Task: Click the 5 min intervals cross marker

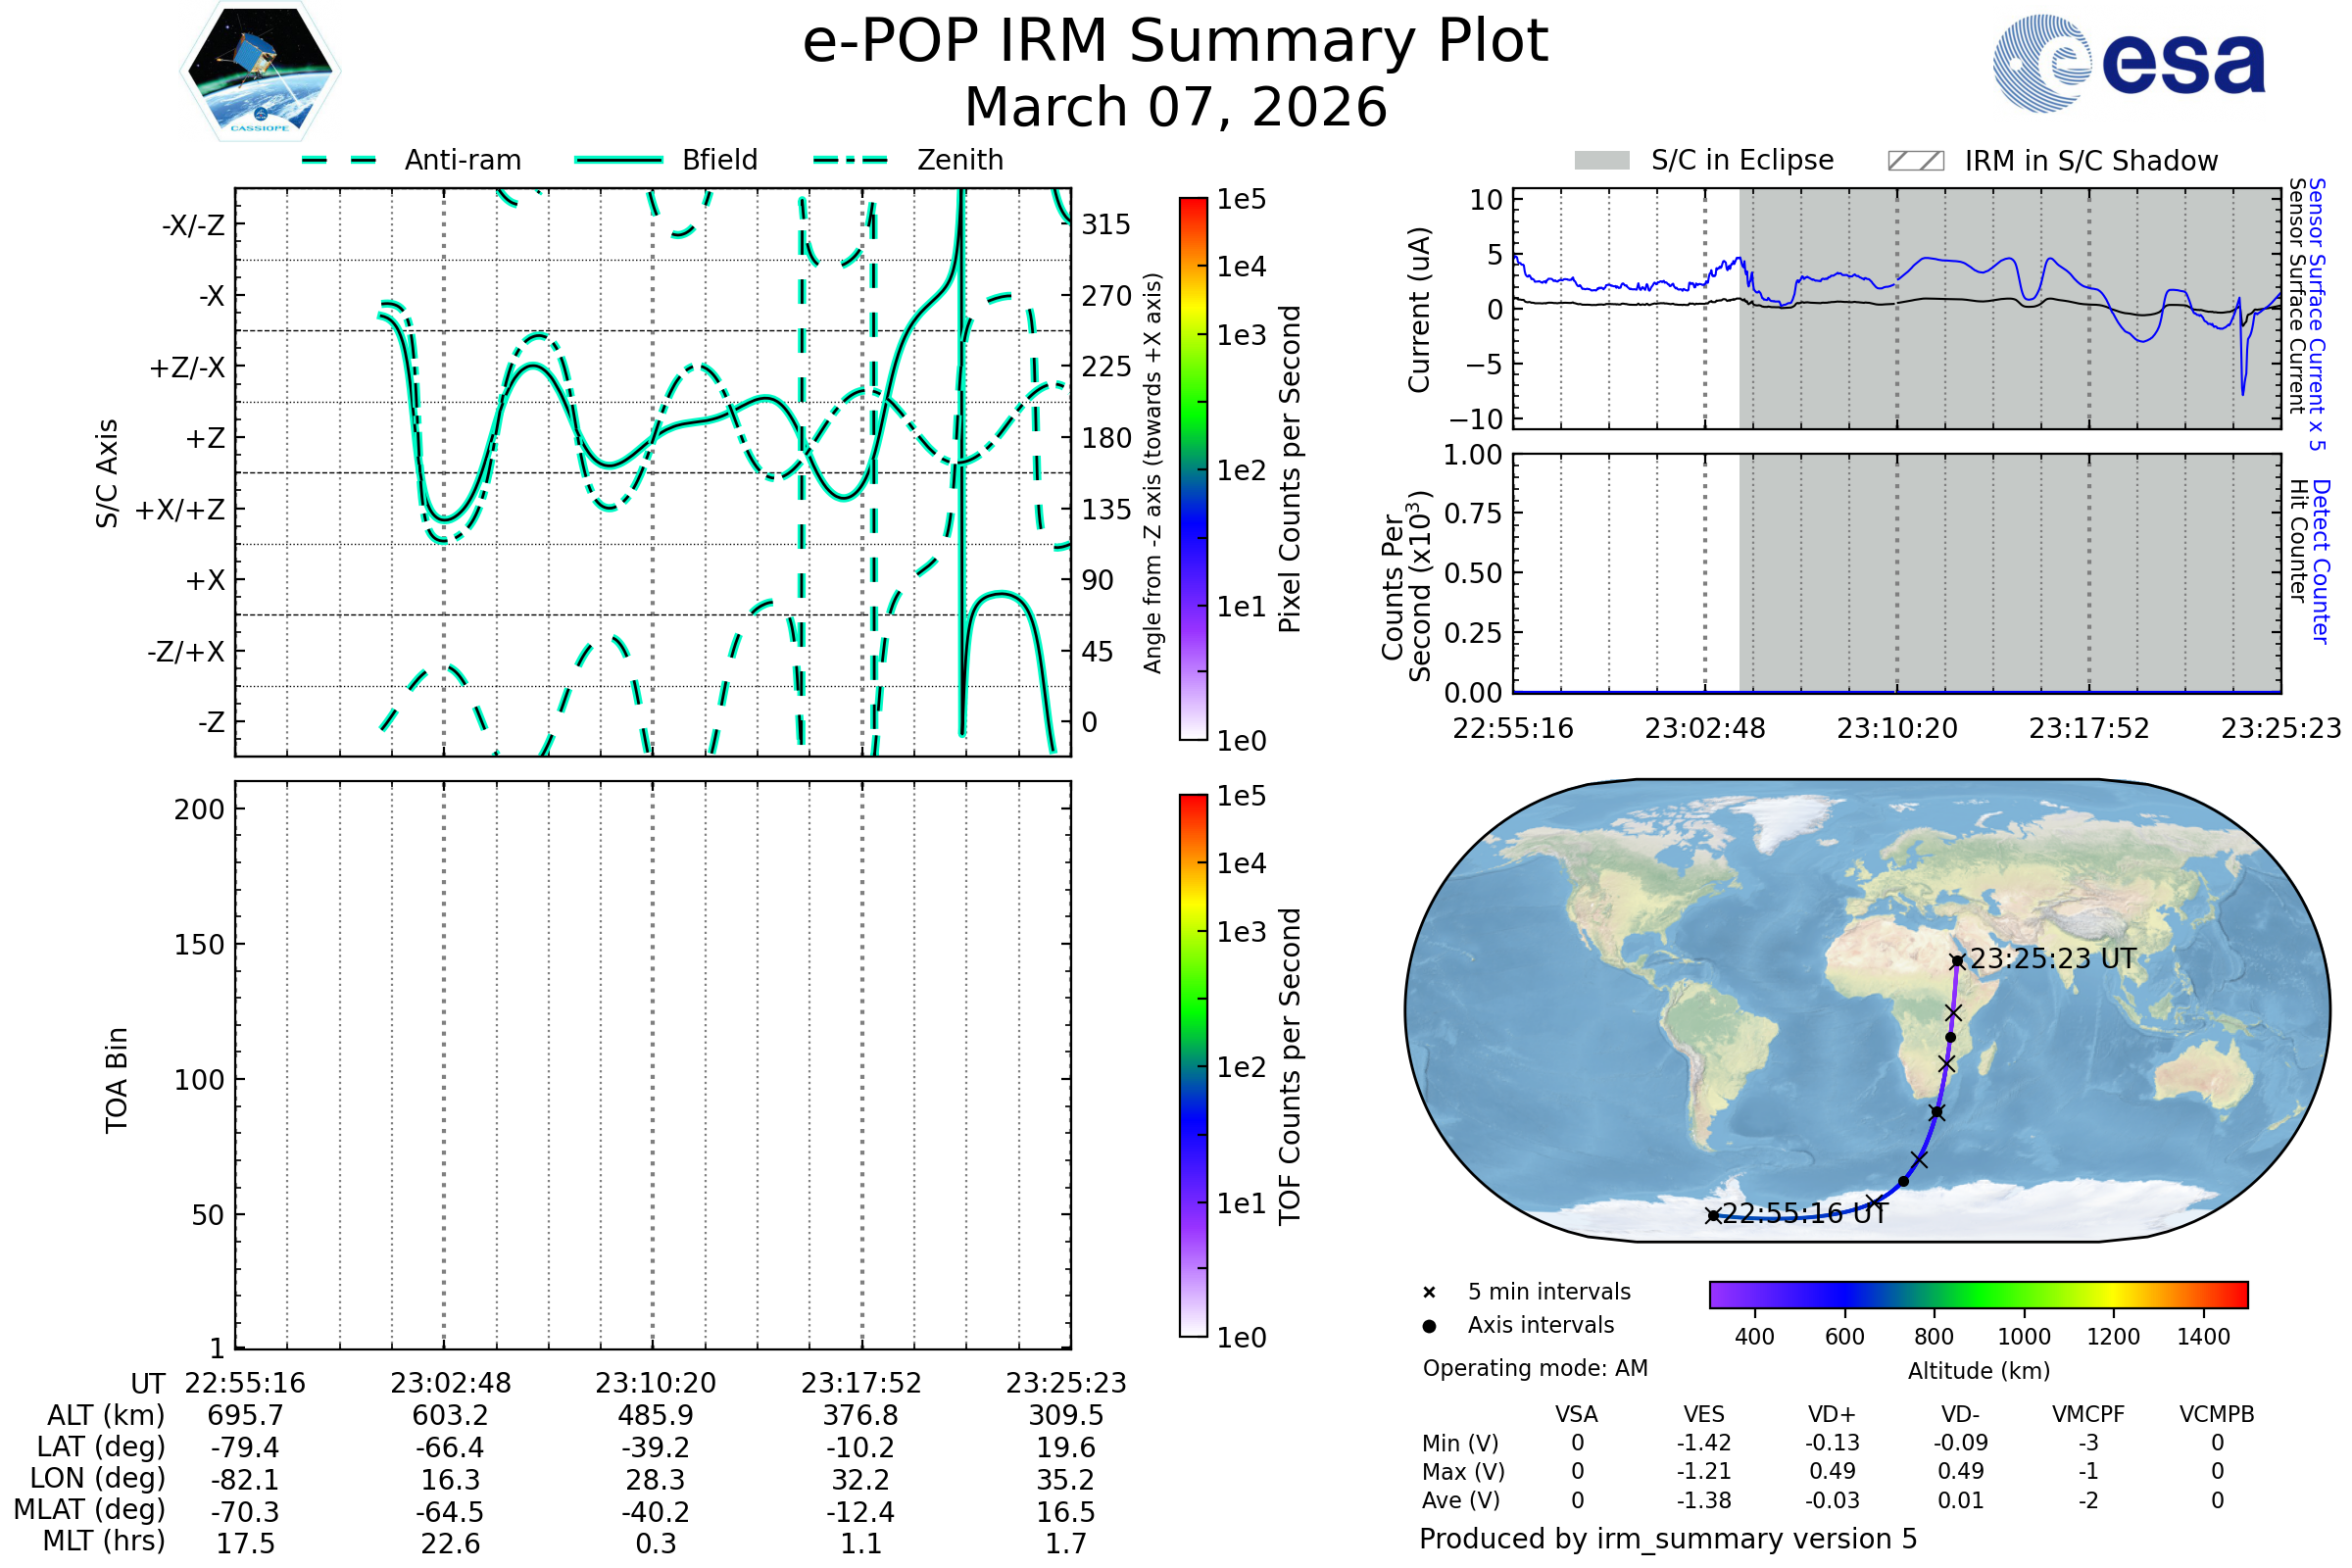Action: [x=1429, y=1293]
